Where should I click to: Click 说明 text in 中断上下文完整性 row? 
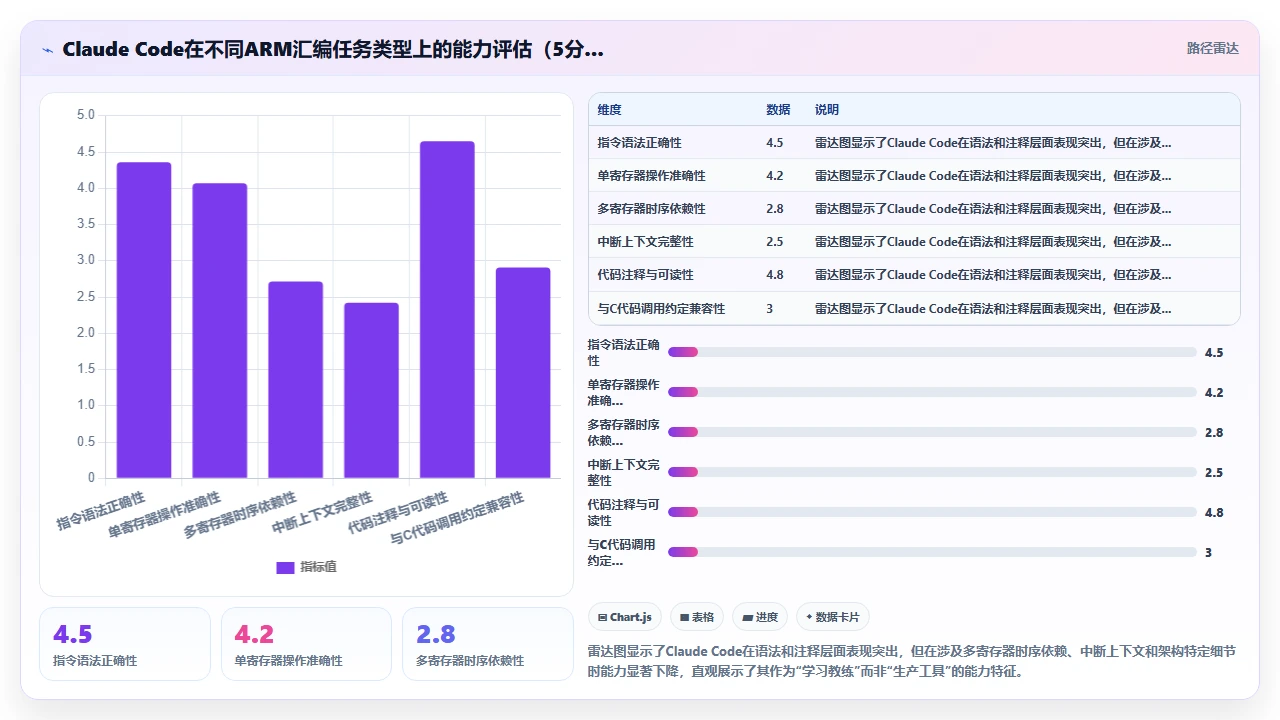coord(993,242)
